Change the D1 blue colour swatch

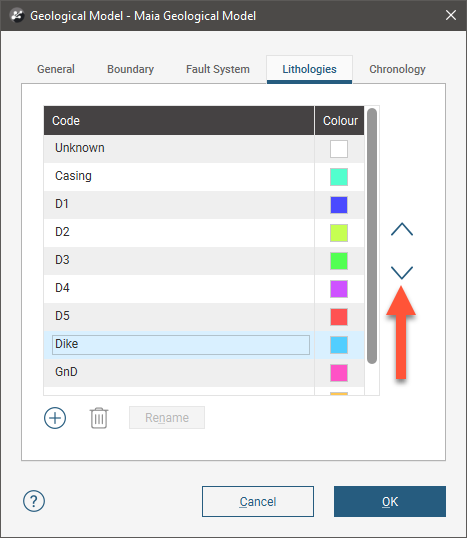pos(339,205)
